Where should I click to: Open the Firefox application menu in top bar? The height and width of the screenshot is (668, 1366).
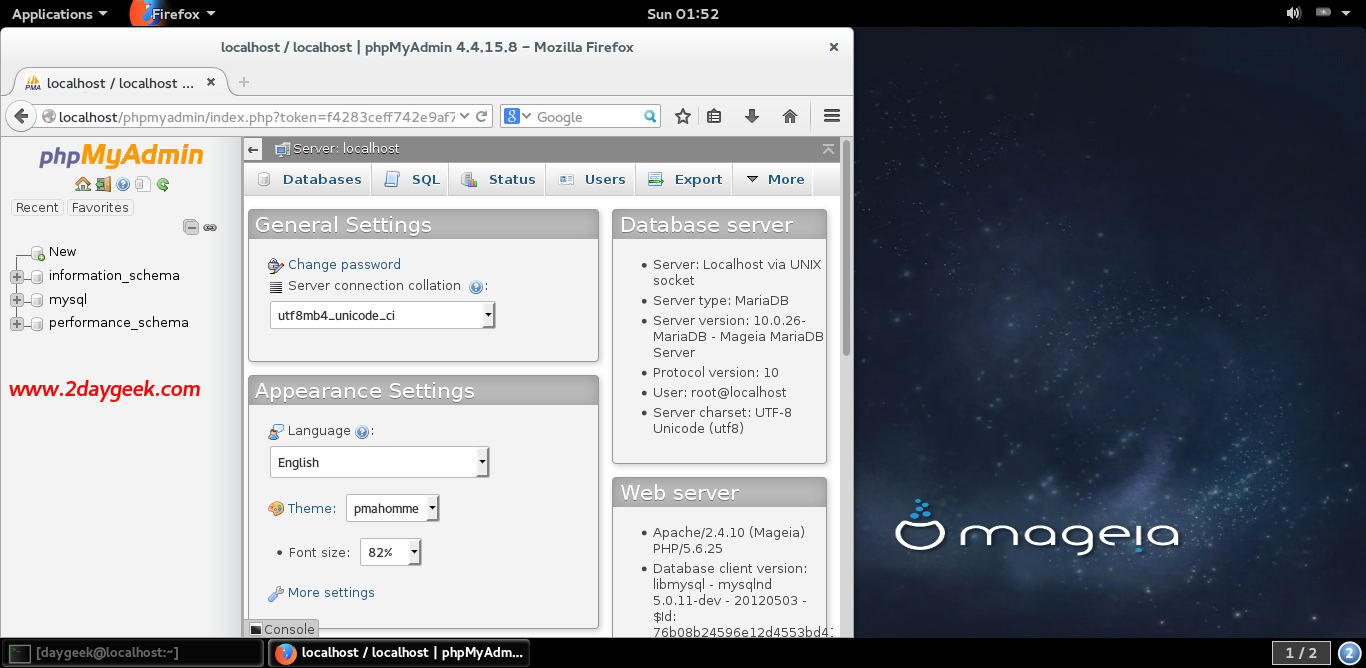[173, 13]
